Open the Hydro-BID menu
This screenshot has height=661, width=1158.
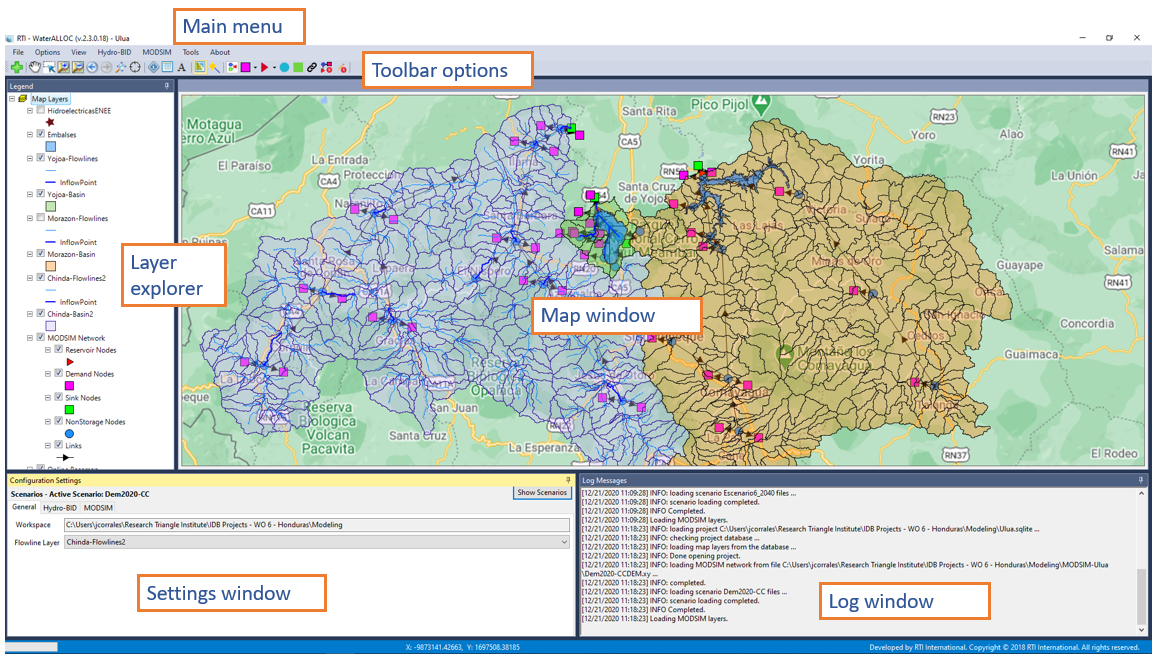[113, 52]
